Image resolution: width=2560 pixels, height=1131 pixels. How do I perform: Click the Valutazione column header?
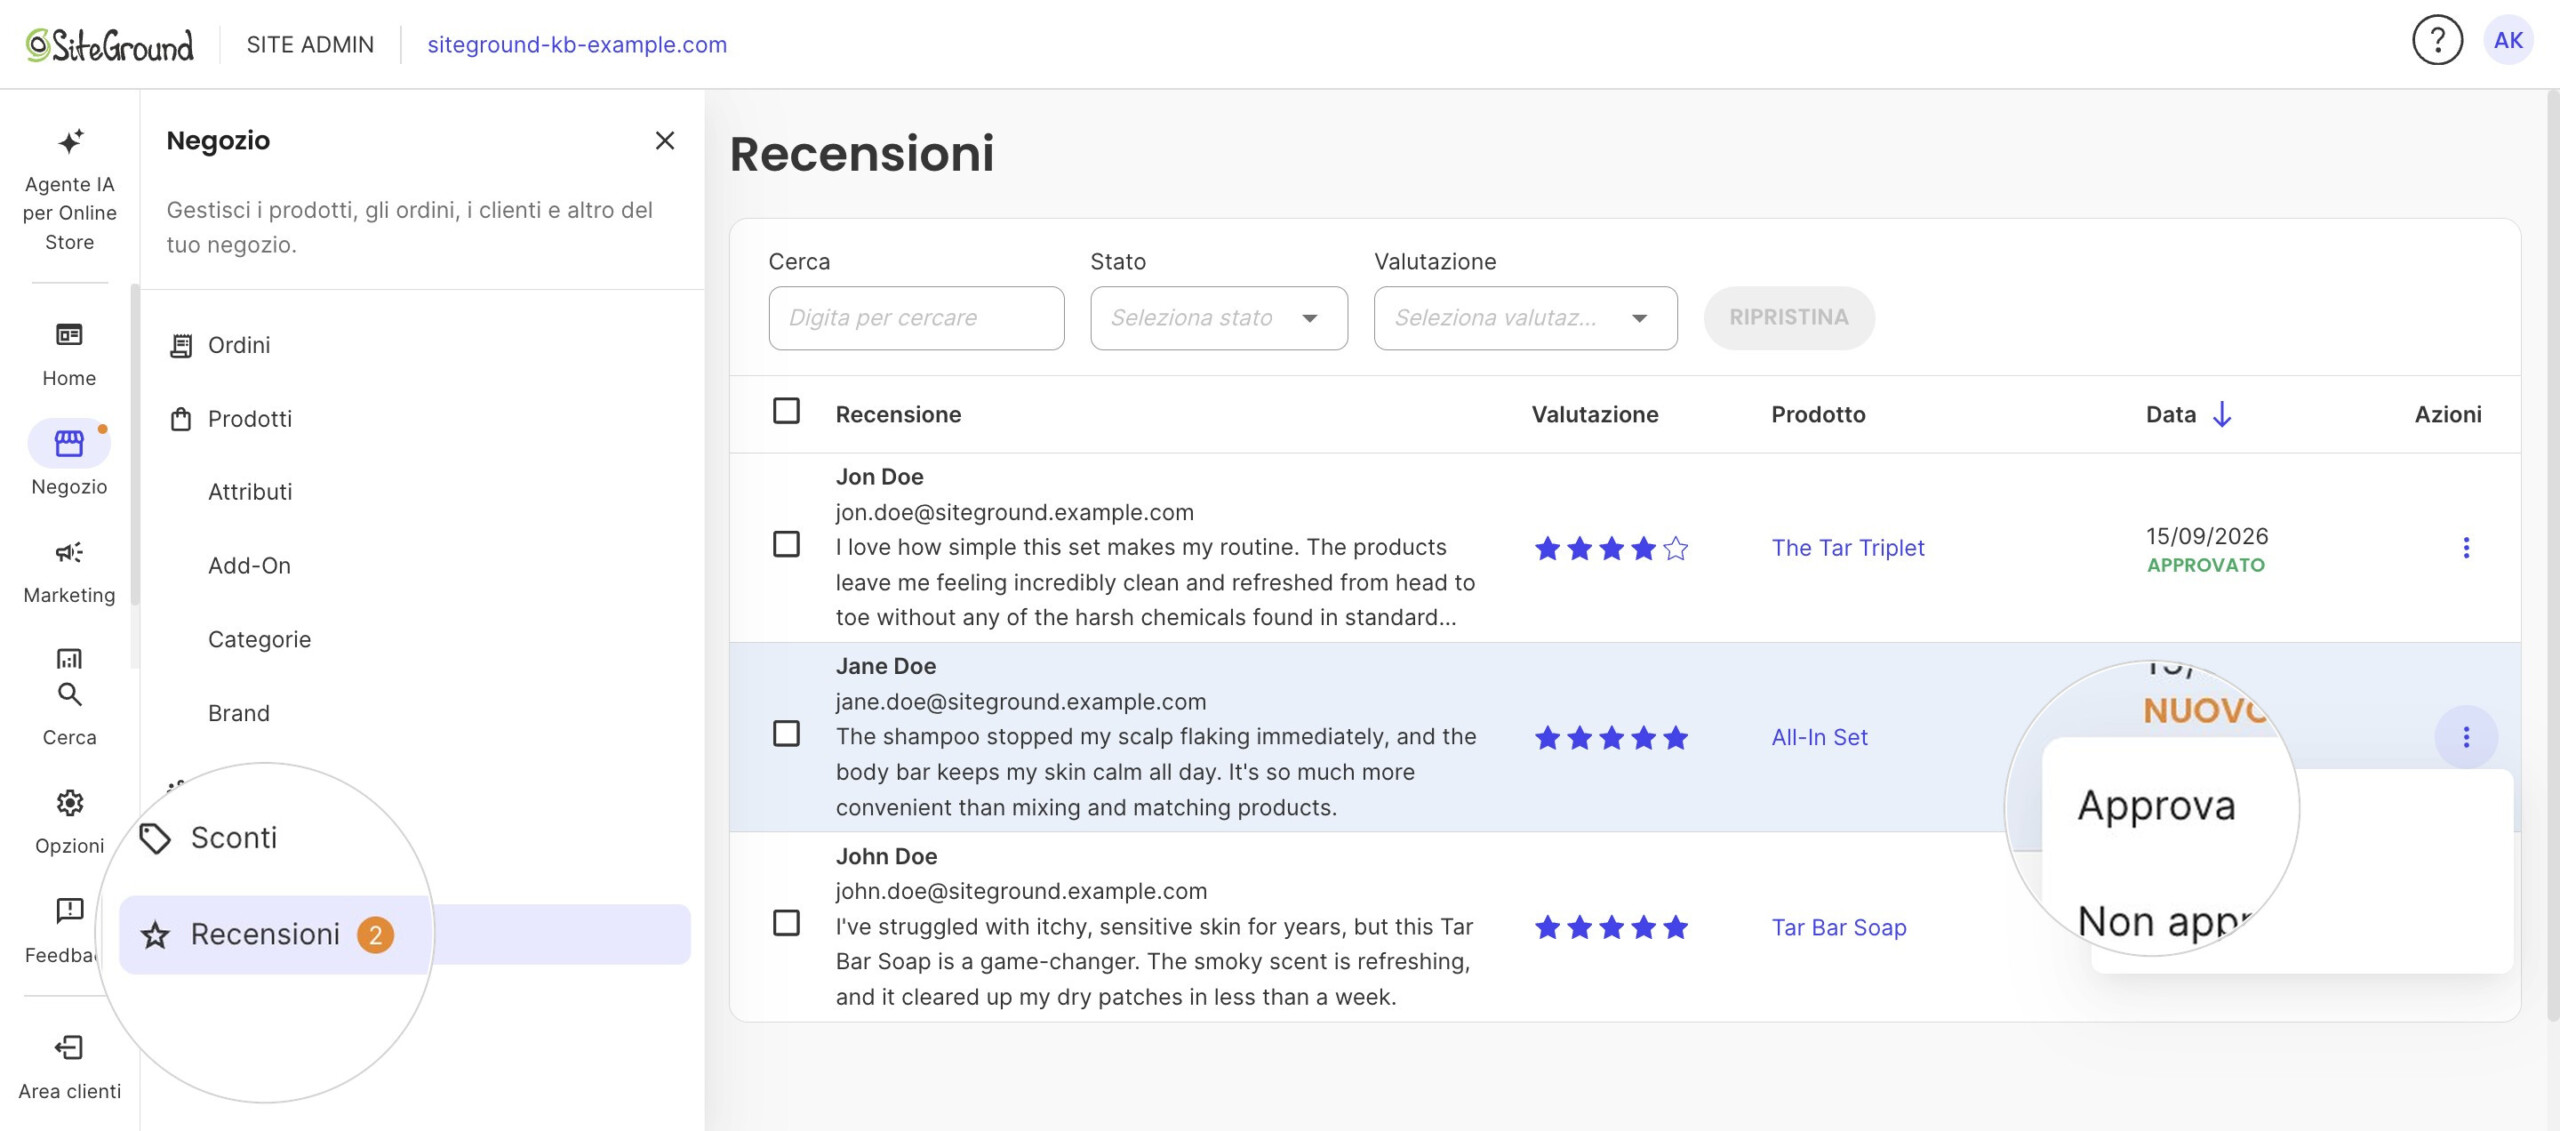point(1595,414)
